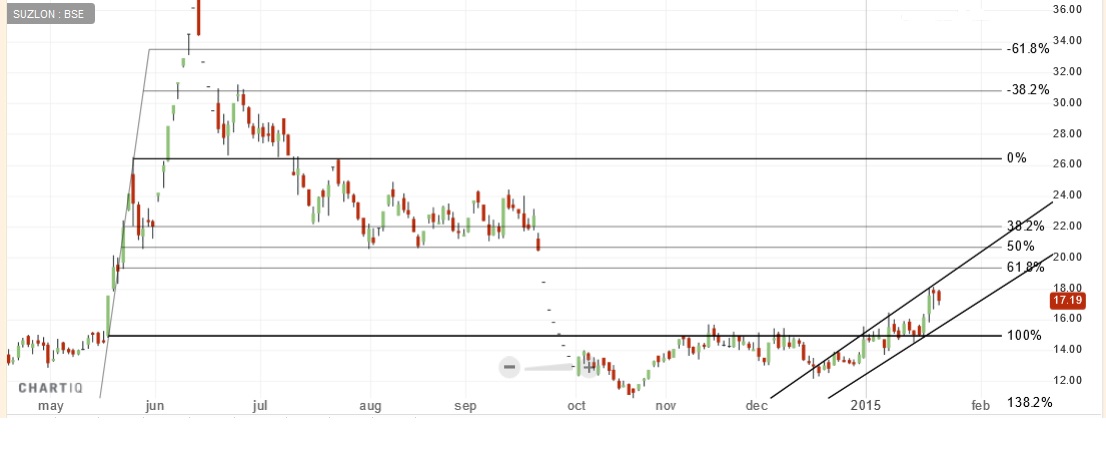The height and width of the screenshot is (460, 1106).
Task: Click the jun label on time axis
Action: (154, 406)
